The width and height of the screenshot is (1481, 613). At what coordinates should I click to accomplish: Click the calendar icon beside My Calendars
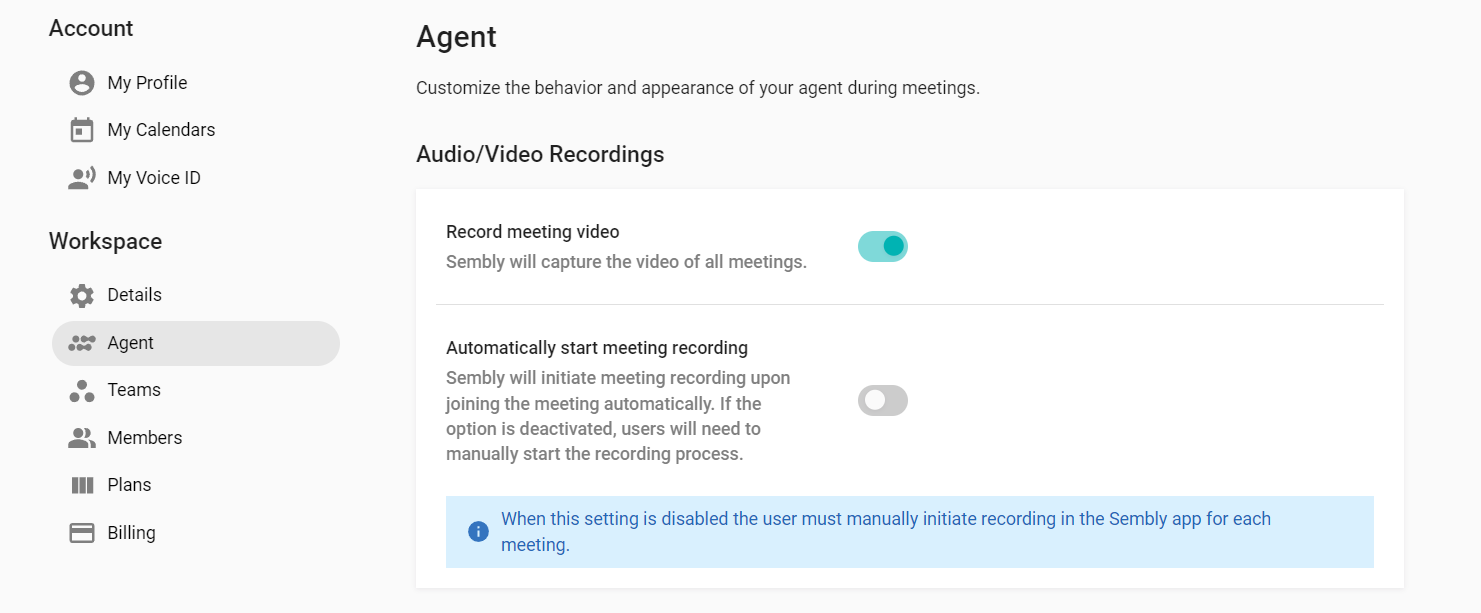[x=82, y=130]
